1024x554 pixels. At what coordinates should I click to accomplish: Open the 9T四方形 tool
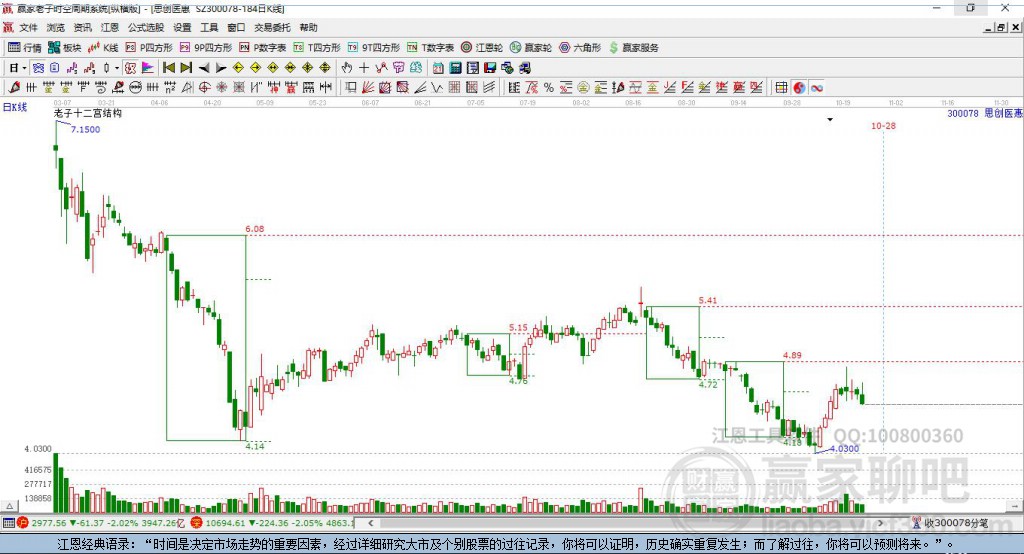click(x=374, y=48)
